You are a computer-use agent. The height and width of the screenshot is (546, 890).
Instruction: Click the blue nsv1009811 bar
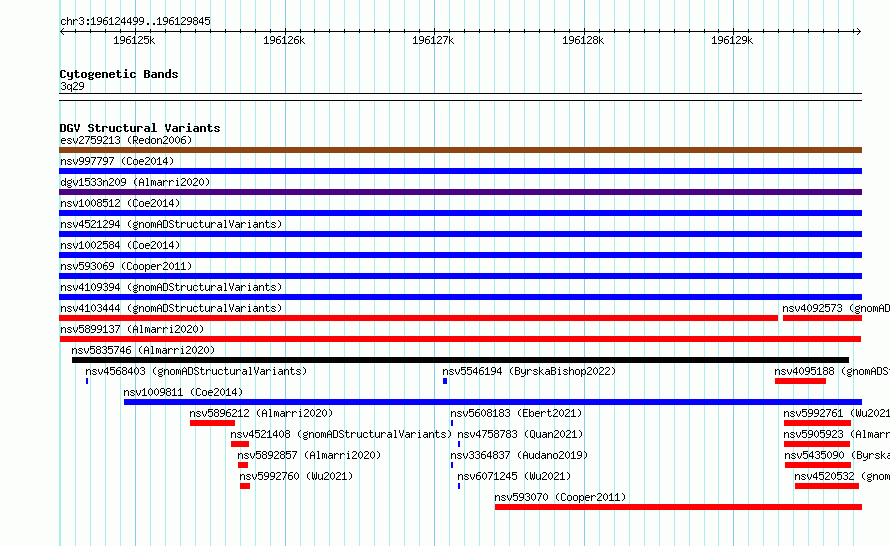click(x=493, y=402)
